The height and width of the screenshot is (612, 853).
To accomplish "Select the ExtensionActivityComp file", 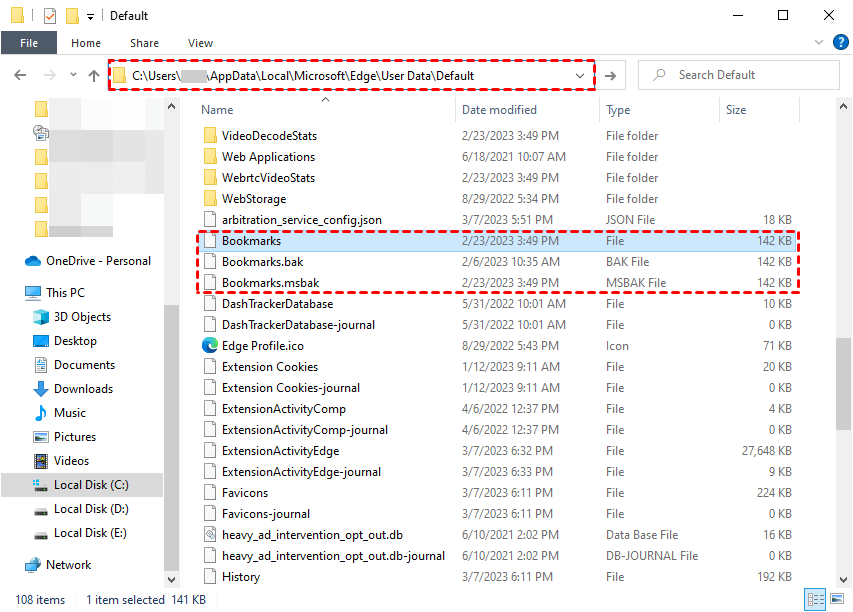I will [498, 409].
